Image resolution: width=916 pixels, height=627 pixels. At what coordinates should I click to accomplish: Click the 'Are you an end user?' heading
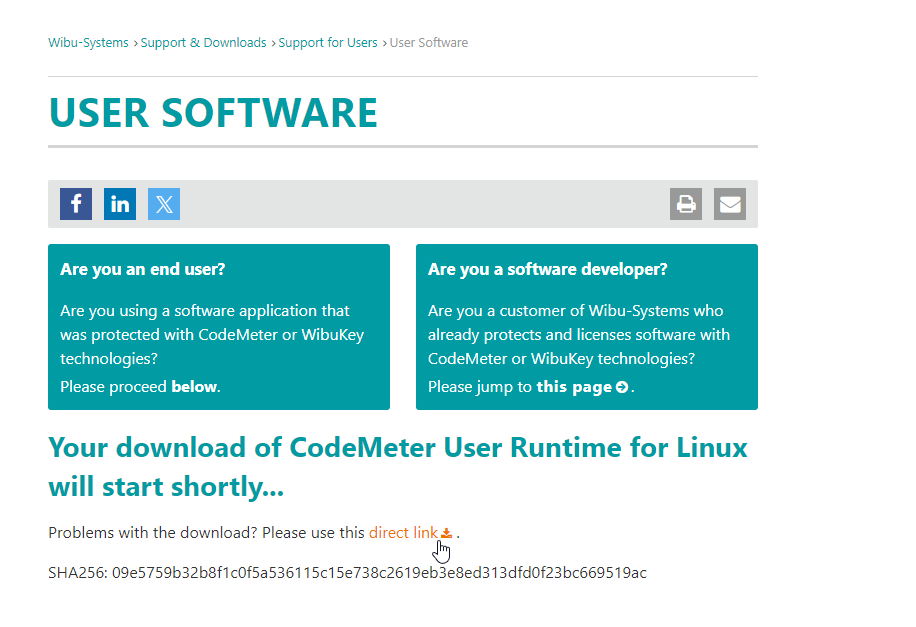pyautogui.click(x=143, y=269)
